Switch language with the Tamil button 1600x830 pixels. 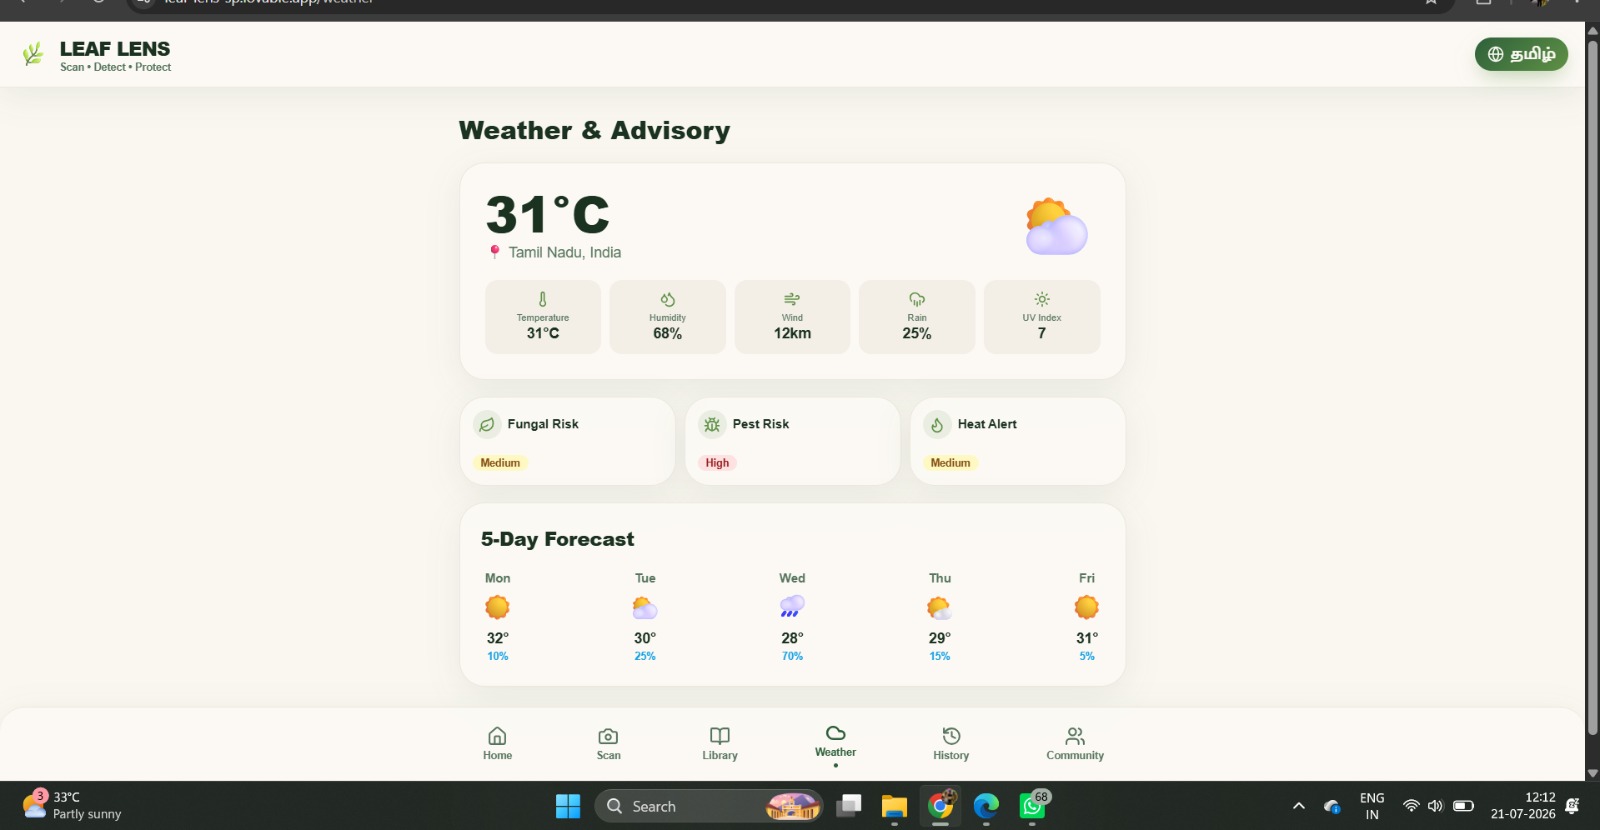tap(1521, 54)
